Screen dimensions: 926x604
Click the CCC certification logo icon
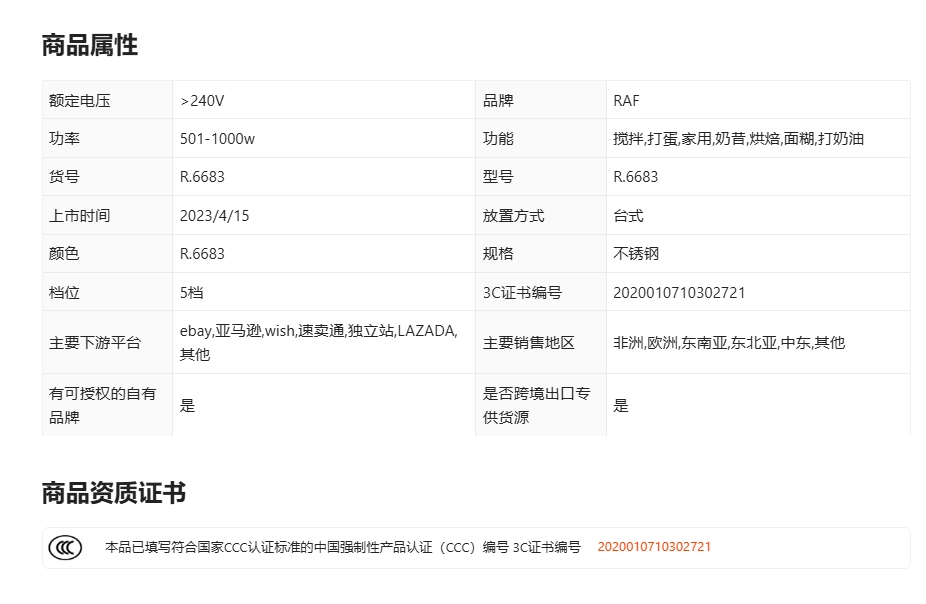[65, 547]
